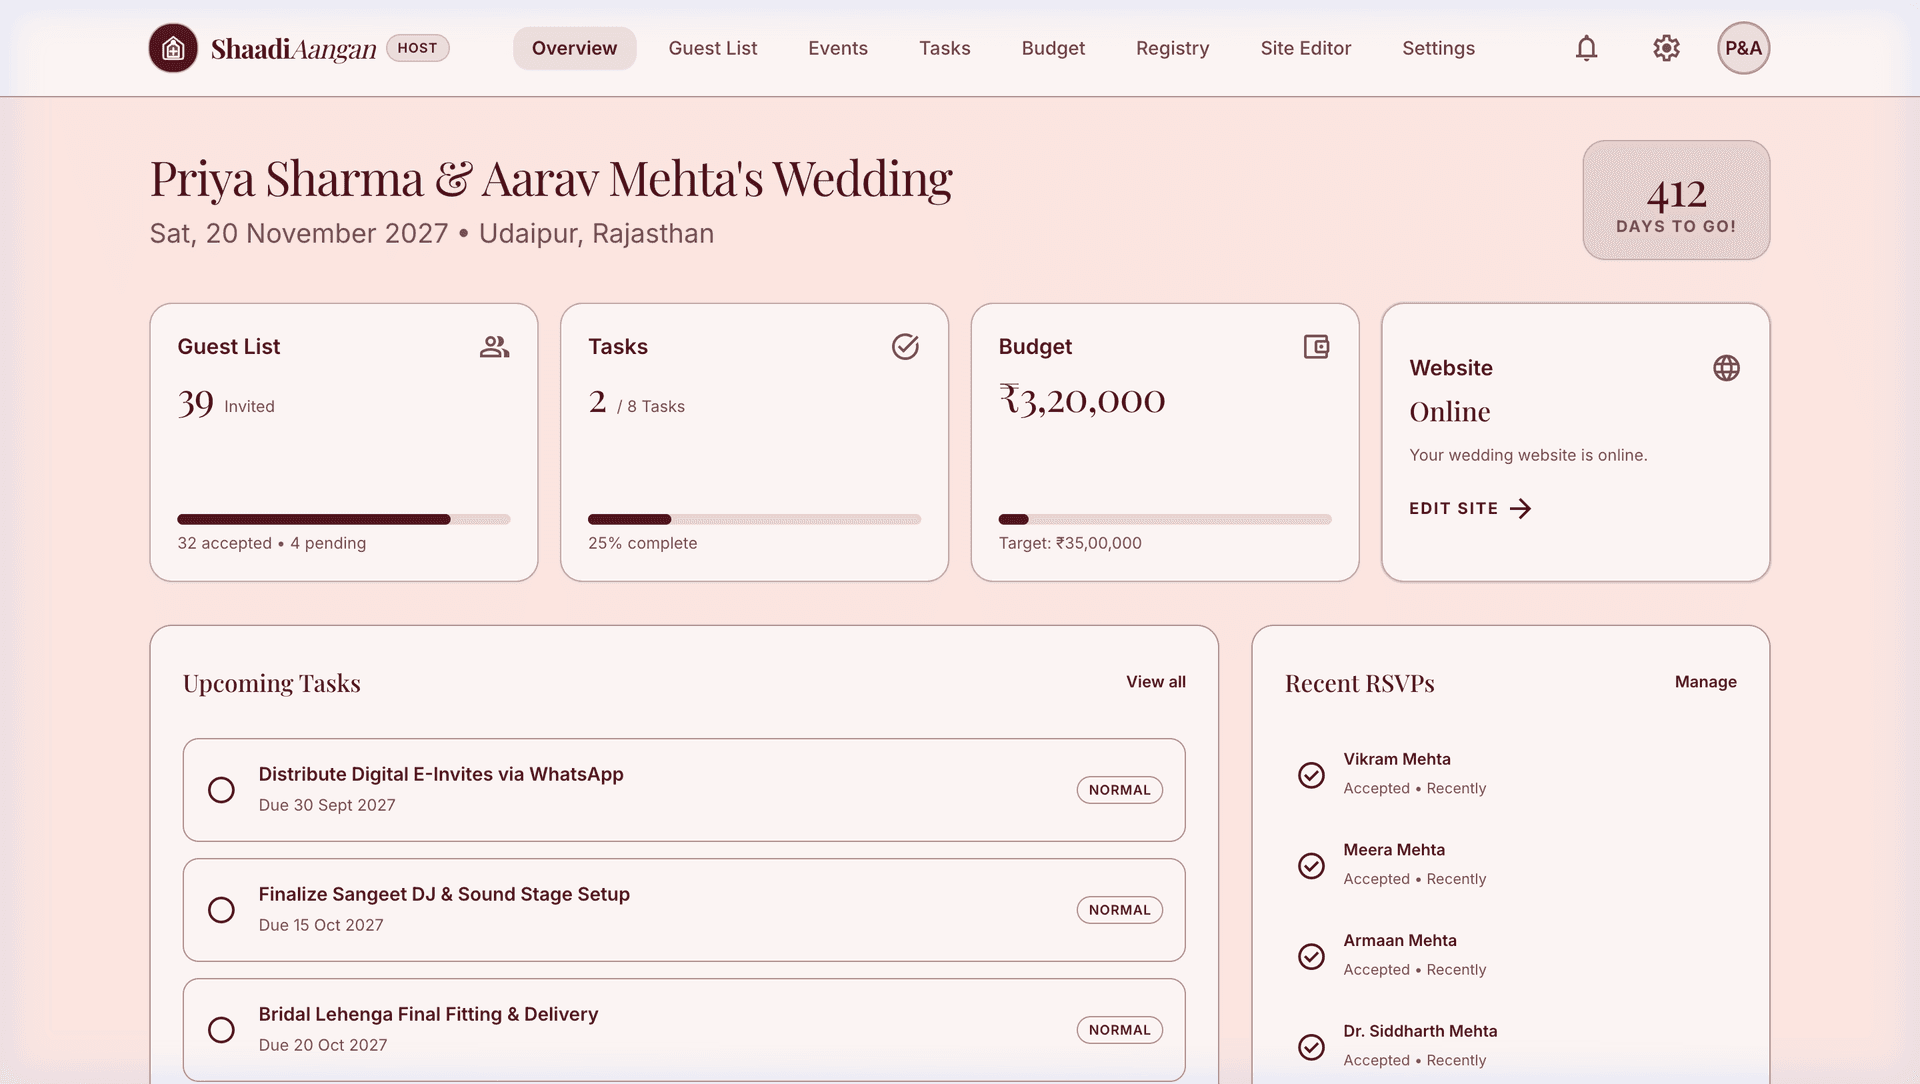
Task: Go to the Events tab
Action: [x=838, y=48]
